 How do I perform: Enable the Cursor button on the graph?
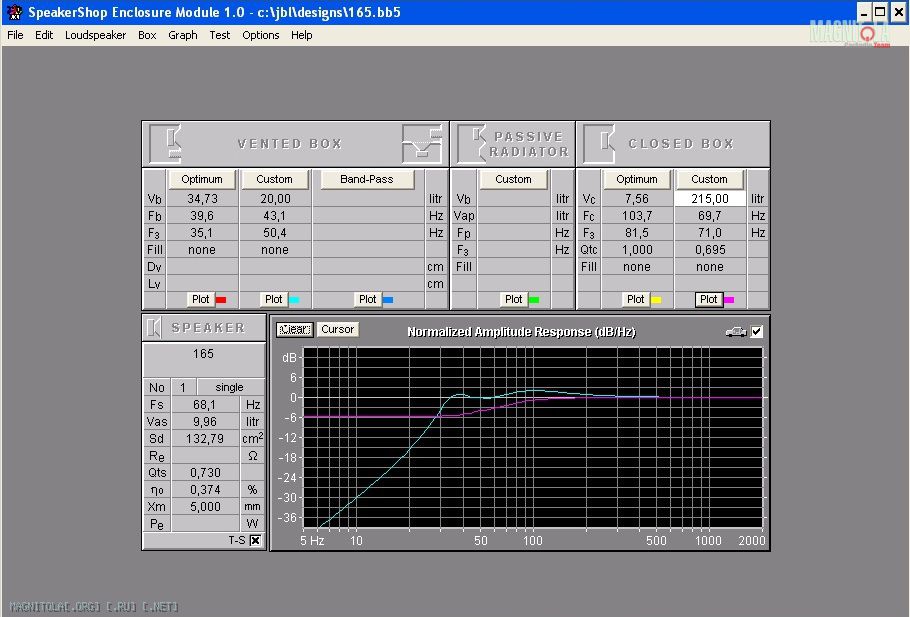click(x=337, y=330)
